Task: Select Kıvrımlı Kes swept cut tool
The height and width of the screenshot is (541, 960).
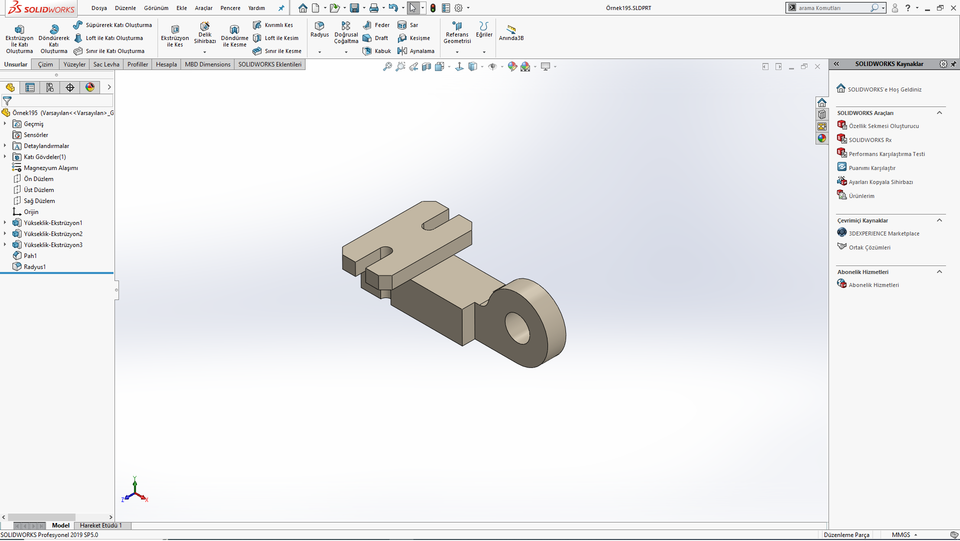Action: coord(273,25)
